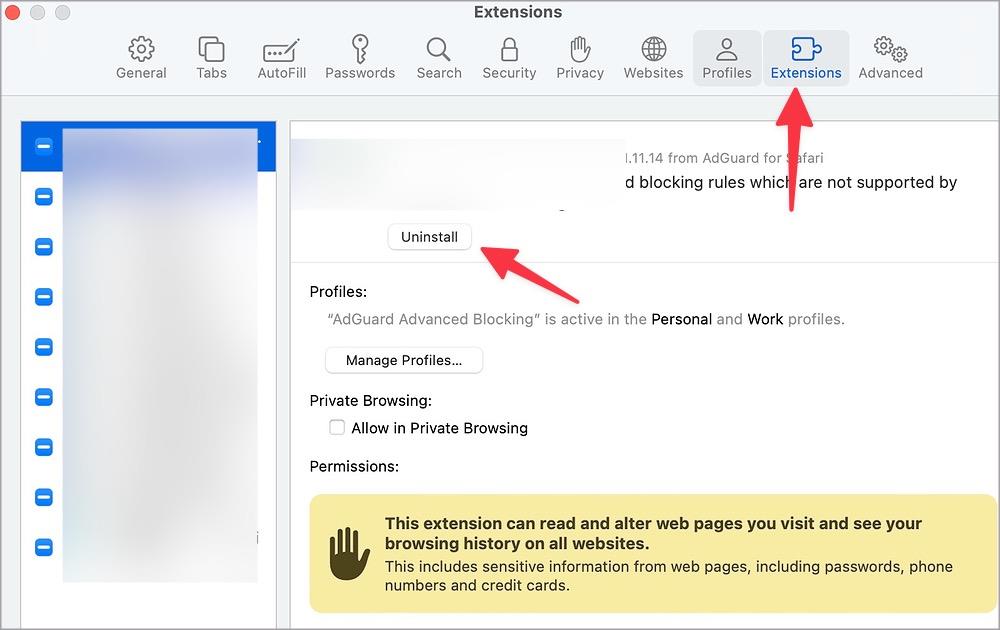1000x630 pixels.
Task: Open the Advanced gears pane
Action: click(x=890, y=58)
